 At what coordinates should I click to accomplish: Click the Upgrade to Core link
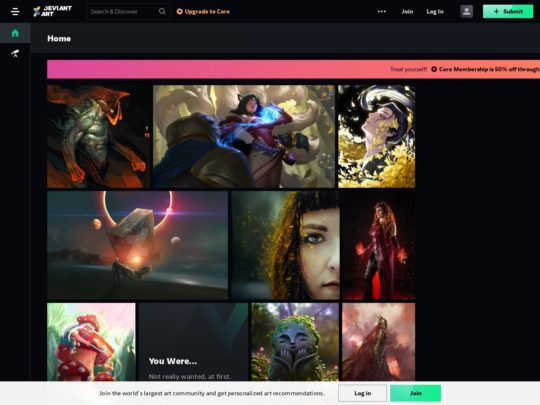[x=203, y=11]
